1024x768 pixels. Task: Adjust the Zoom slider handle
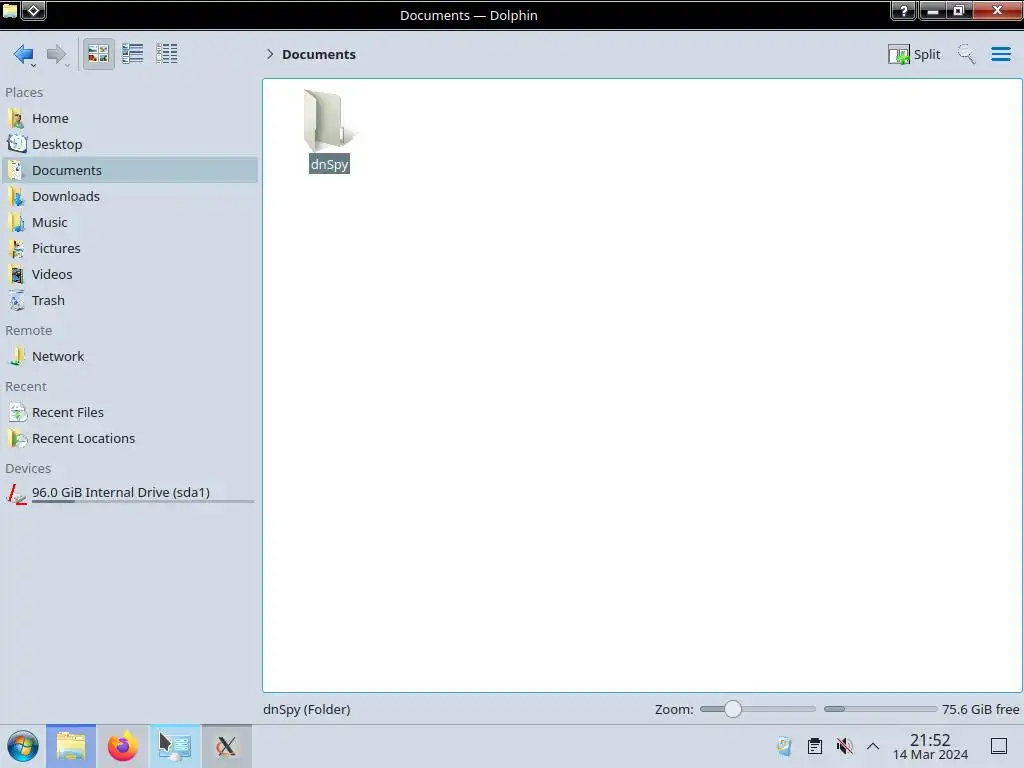point(733,709)
